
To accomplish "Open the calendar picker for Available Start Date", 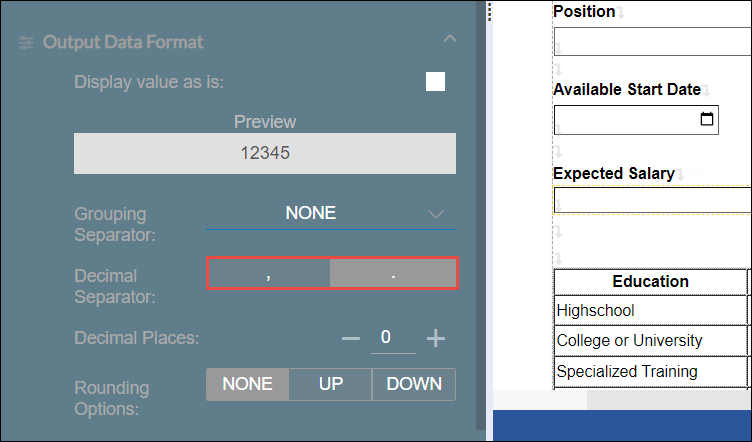I will click(707, 119).
